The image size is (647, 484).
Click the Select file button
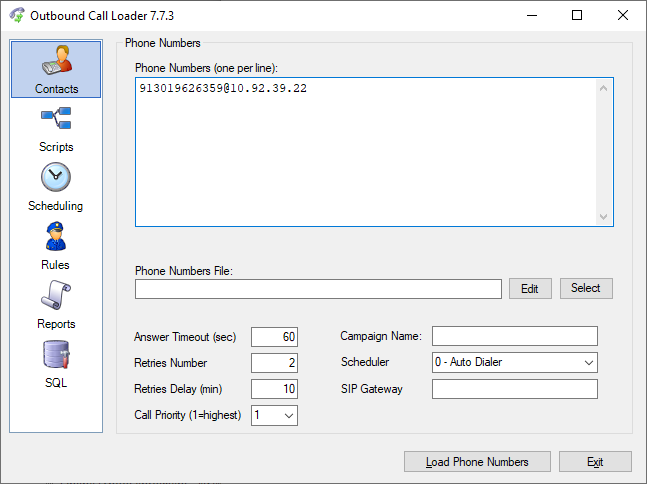(x=586, y=288)
